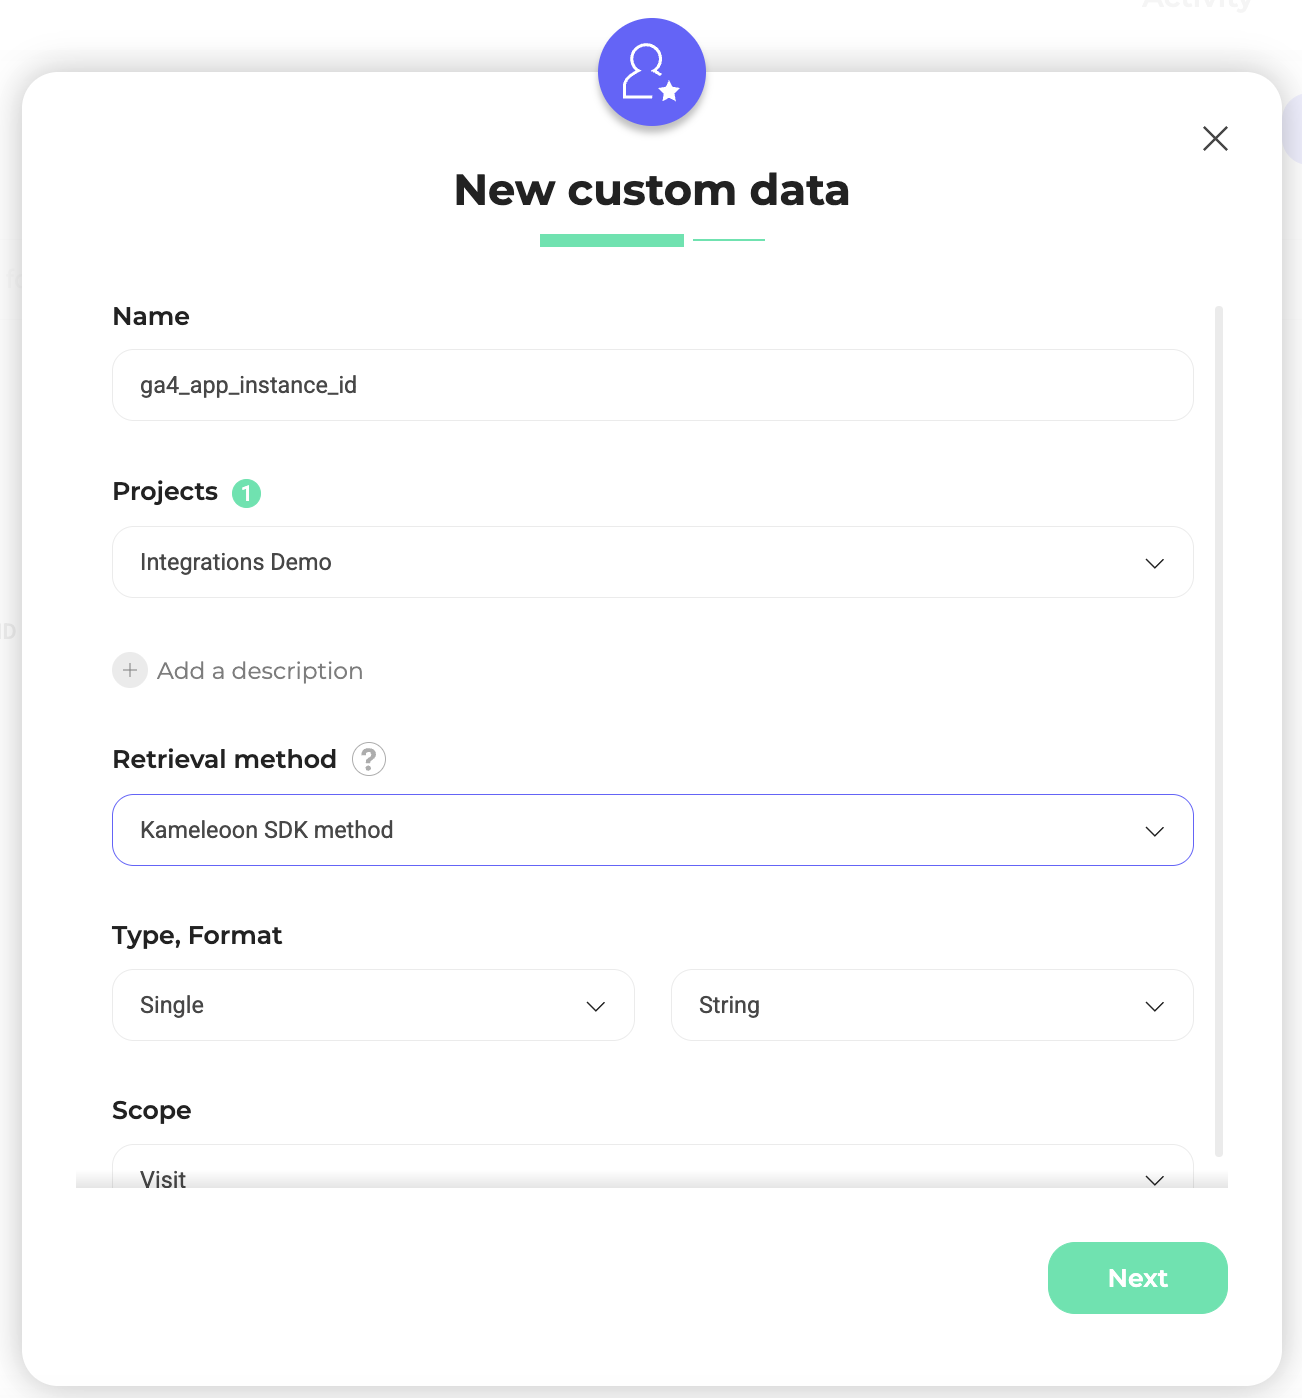Click the custom data user-star icon
Screen dimensions: 1302x1398
(651, 72)
